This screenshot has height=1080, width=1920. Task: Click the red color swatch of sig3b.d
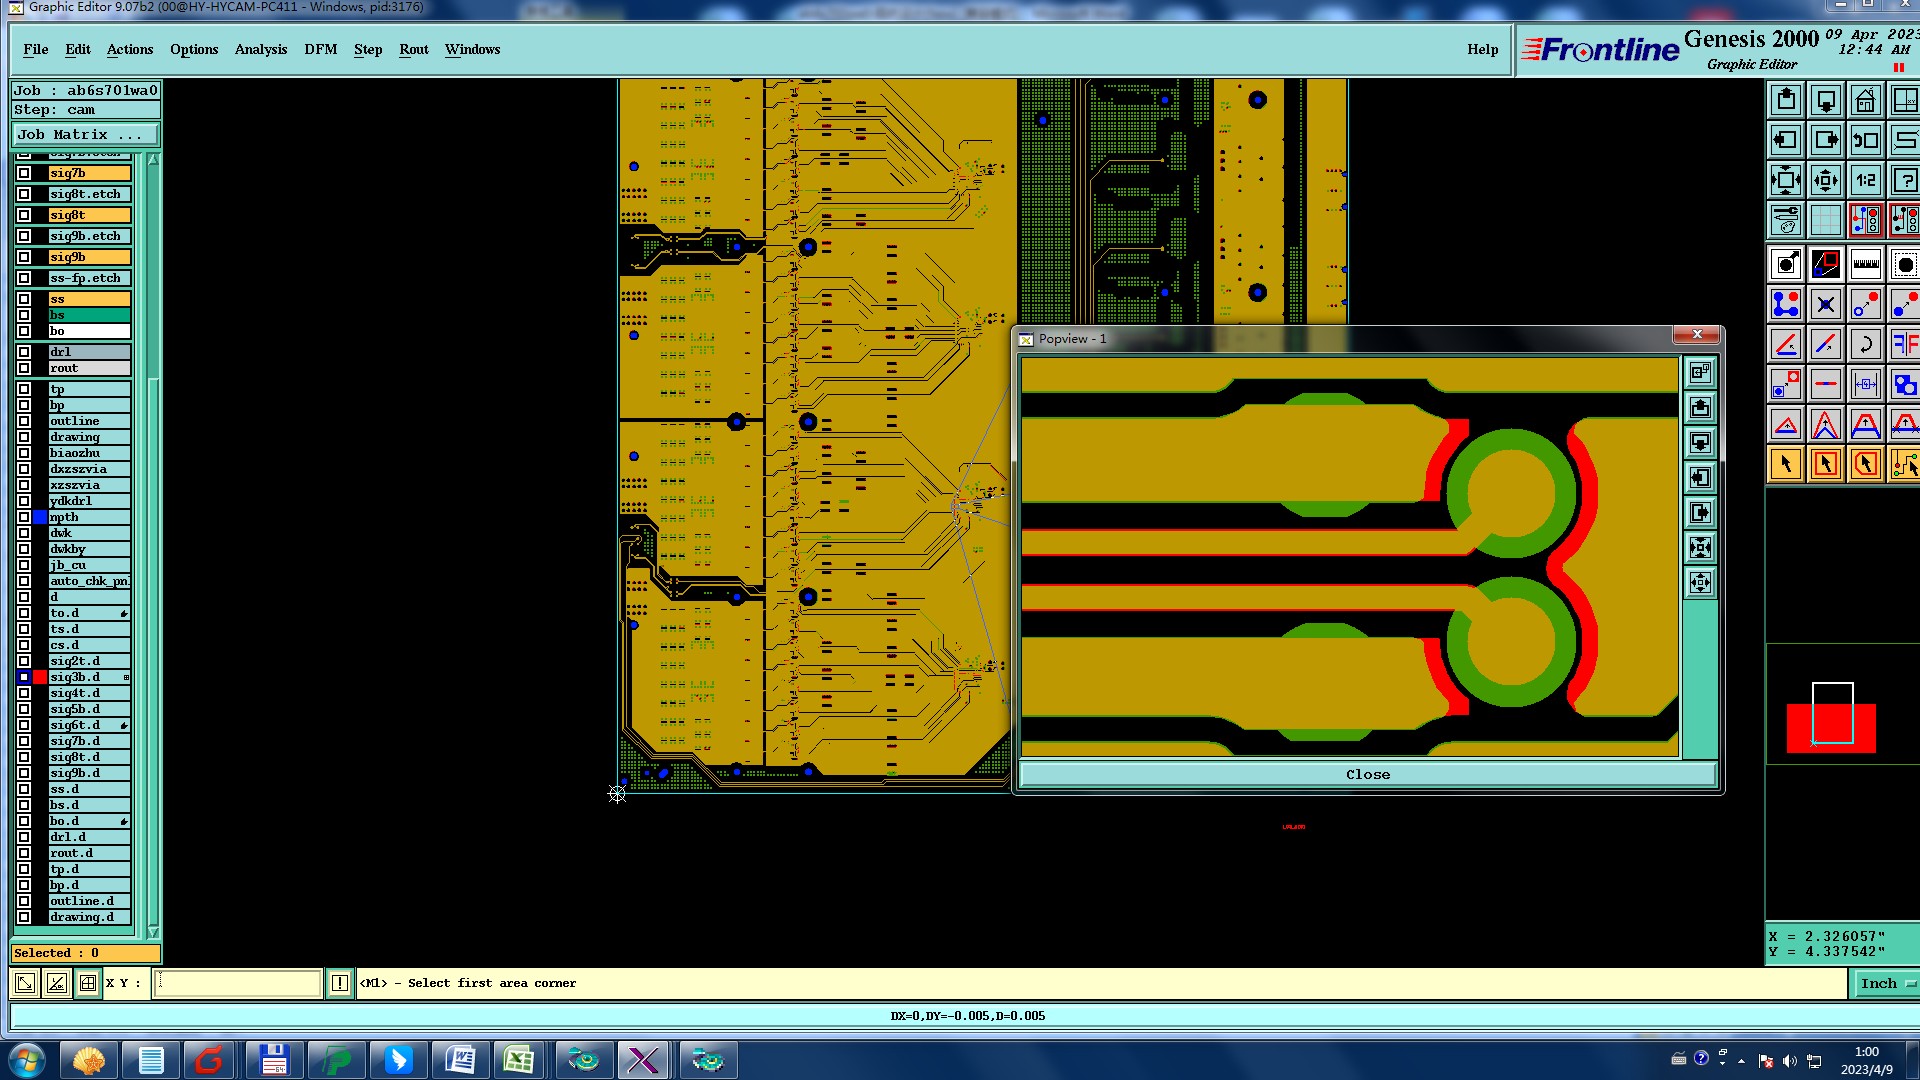point(40,677)
